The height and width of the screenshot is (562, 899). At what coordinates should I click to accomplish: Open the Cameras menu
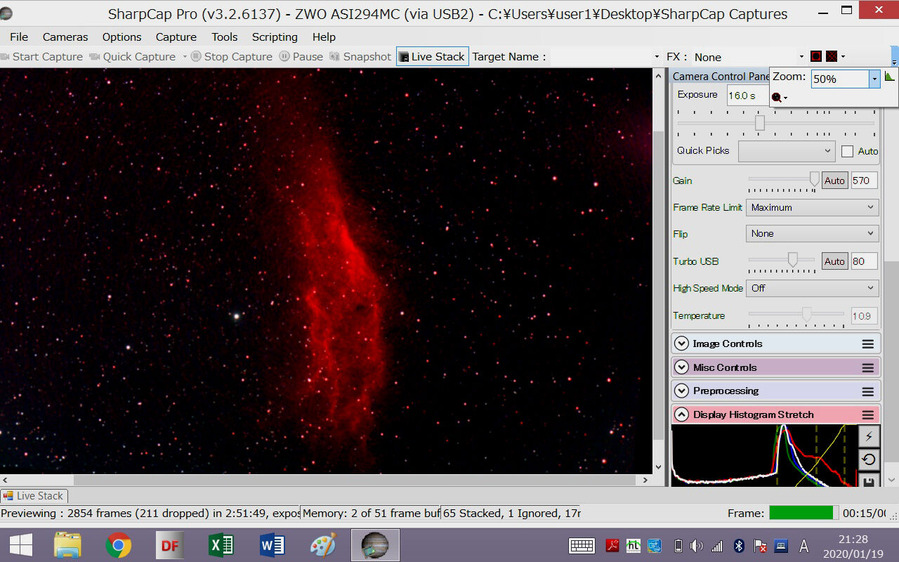click(x=65, y=37)
